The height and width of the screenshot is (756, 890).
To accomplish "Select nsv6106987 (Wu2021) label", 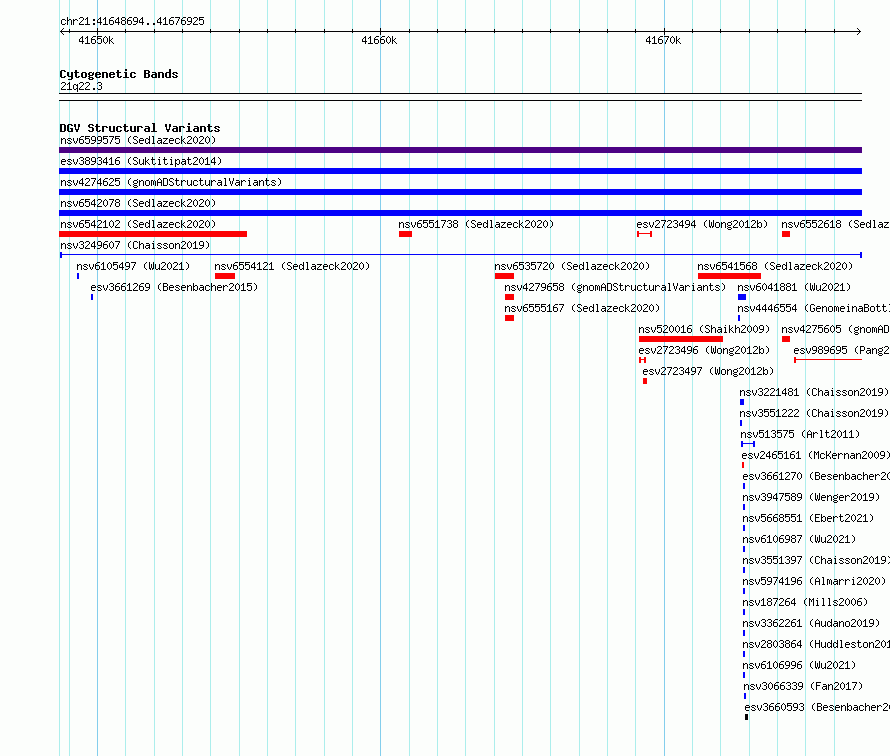I will (x=799, y=539).
